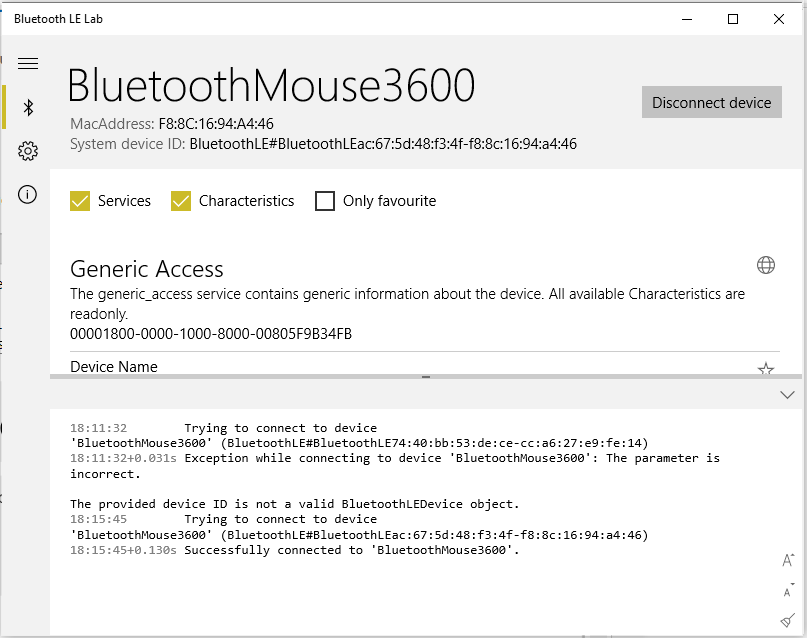Open the Bluetooth devices page

point(28,108)
